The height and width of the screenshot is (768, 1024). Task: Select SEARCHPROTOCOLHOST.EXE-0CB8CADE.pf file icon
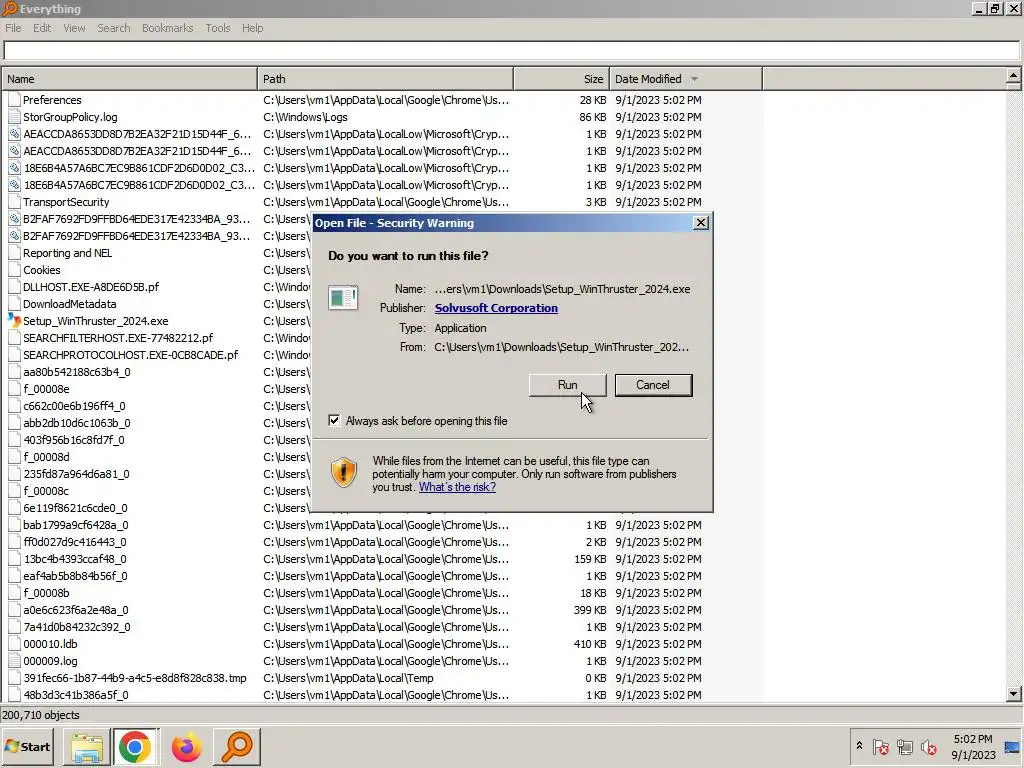coord(14,355)
